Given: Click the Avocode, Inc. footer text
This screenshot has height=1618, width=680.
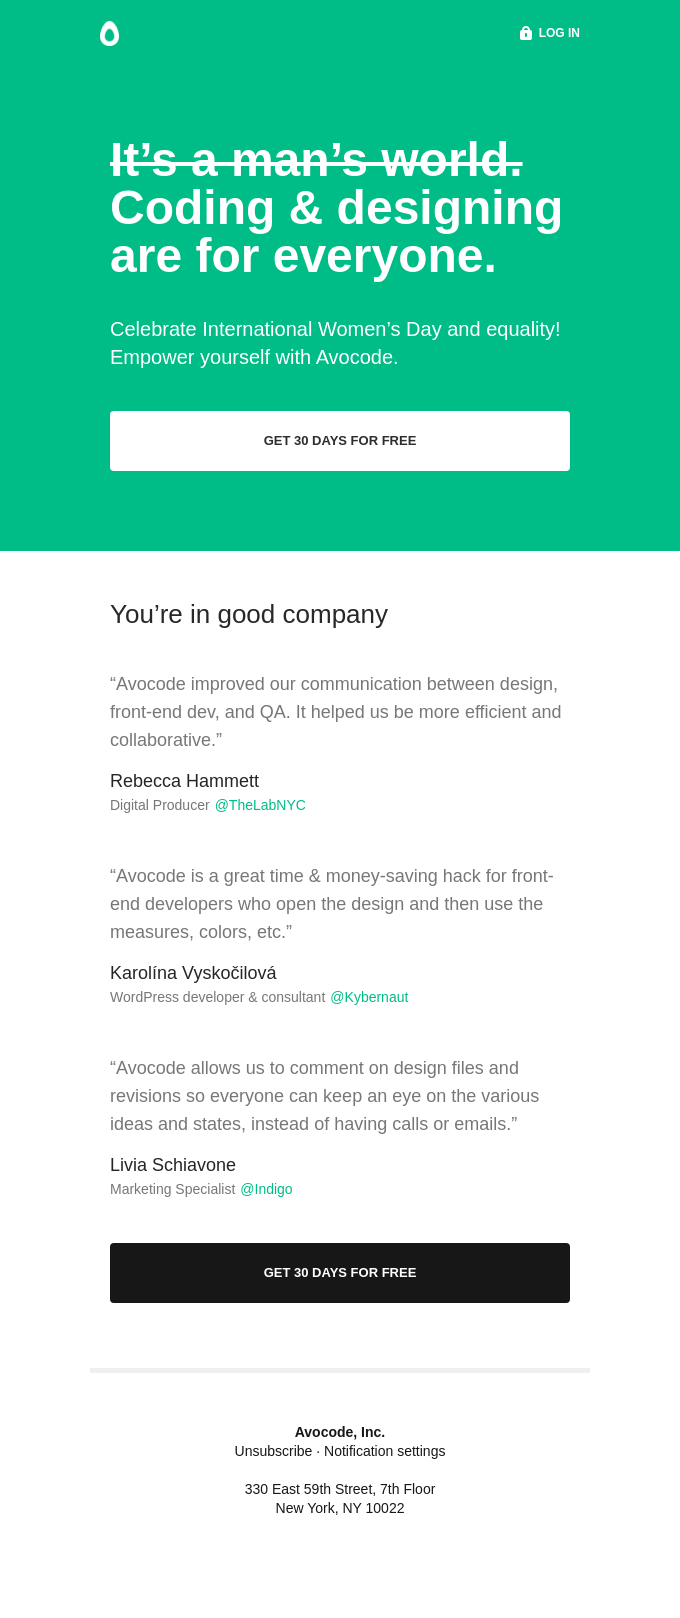Looking at the screenshot, I should click(x=340, y=1432).
